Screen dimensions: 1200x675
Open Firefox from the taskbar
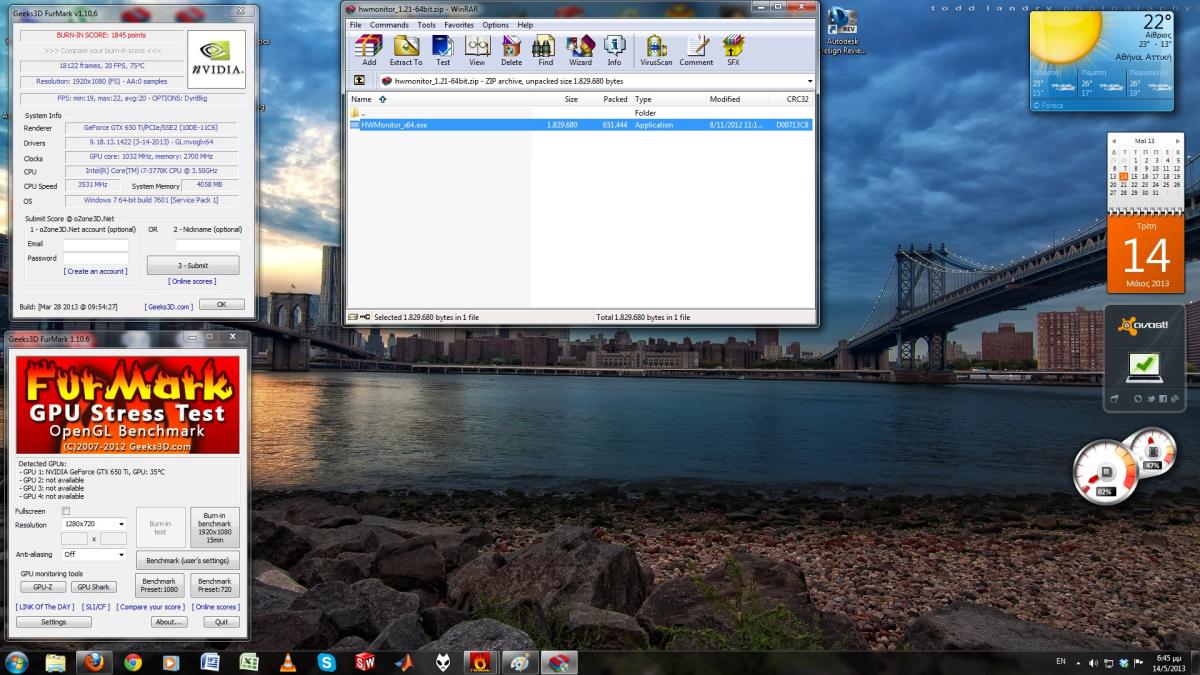94,662
